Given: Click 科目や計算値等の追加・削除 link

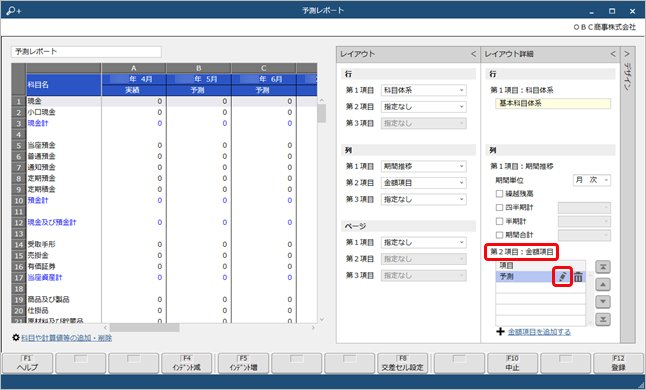Looking at the screenshot, I should (66, 338).
